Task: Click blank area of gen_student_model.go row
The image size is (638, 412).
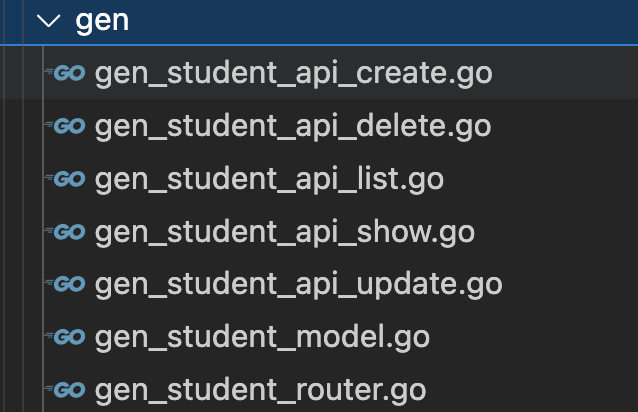Action: 534,337
